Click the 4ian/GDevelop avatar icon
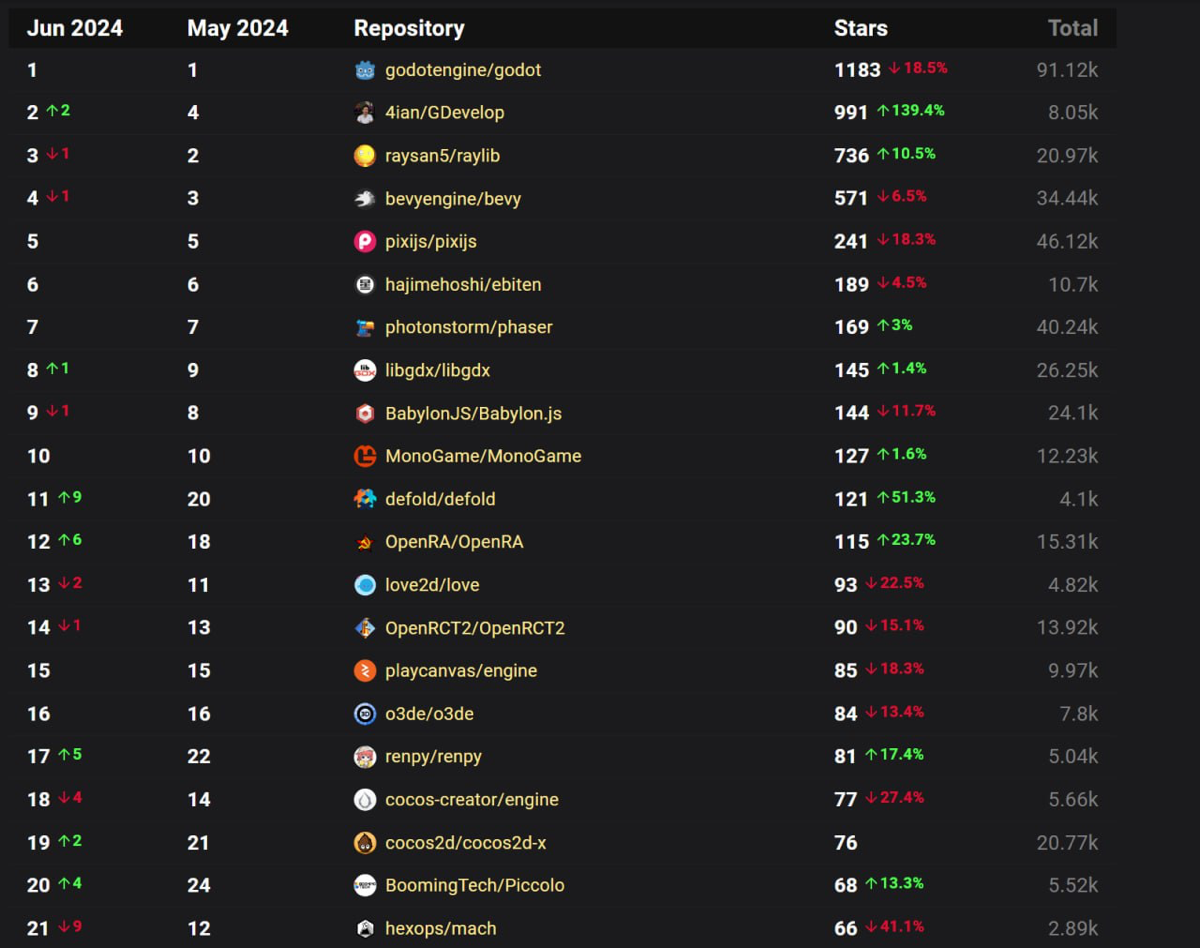1200x948 pixels. click(365, 113)
